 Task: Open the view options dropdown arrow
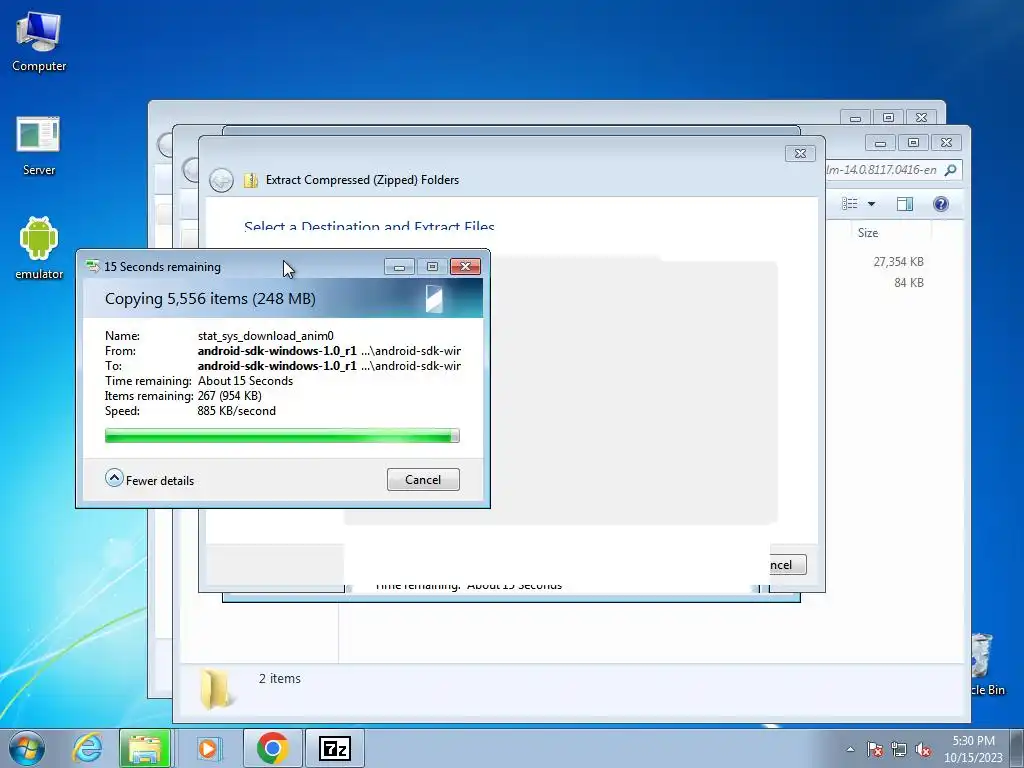coord(871,204)
